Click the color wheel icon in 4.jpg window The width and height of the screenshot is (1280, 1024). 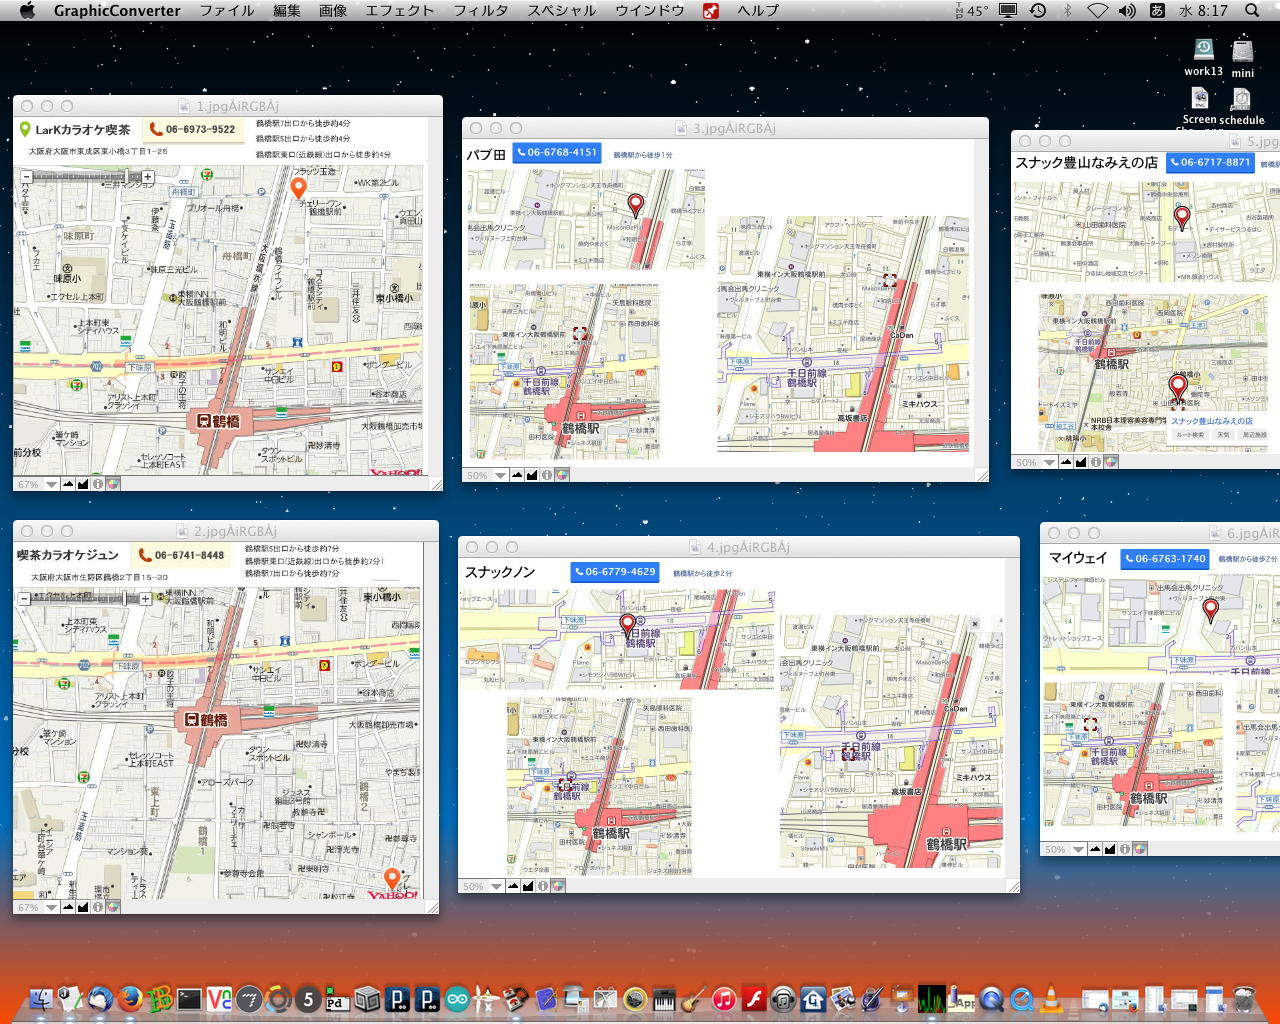click(558, 886)
